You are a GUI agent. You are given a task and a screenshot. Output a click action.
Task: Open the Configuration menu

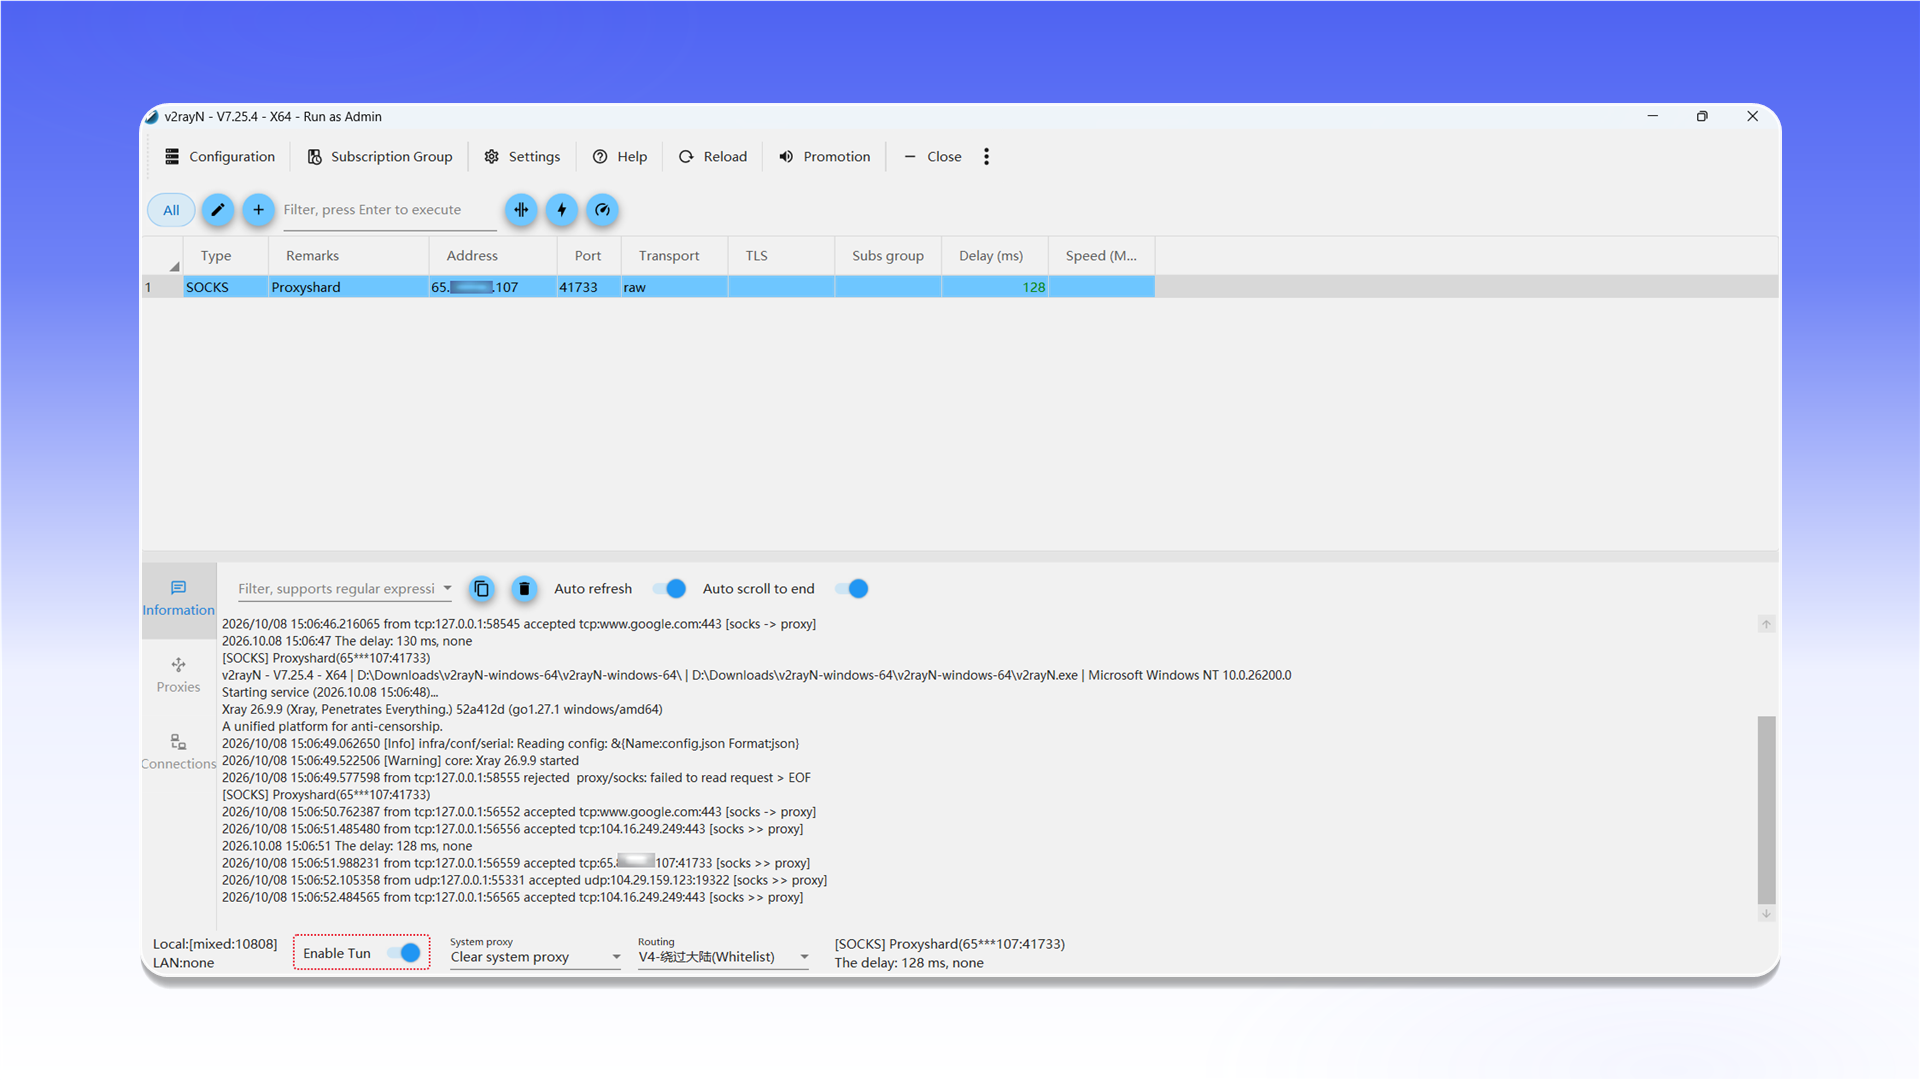pos(220,157)
